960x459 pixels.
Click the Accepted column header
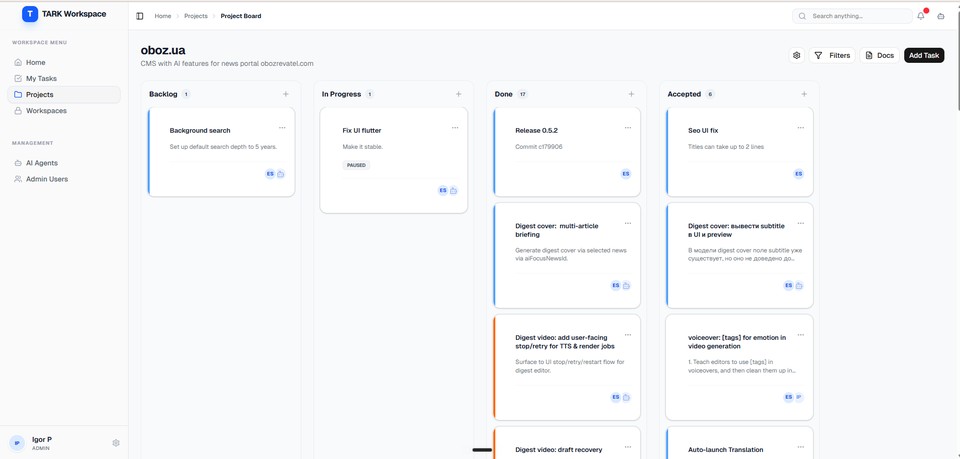pyautogui.click(x=684, y=94)
